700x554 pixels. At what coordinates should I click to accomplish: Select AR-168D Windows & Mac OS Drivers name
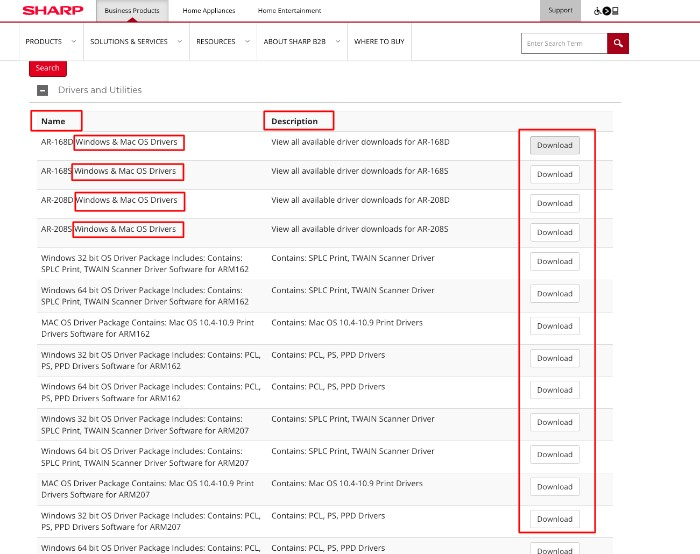[109, 142]
